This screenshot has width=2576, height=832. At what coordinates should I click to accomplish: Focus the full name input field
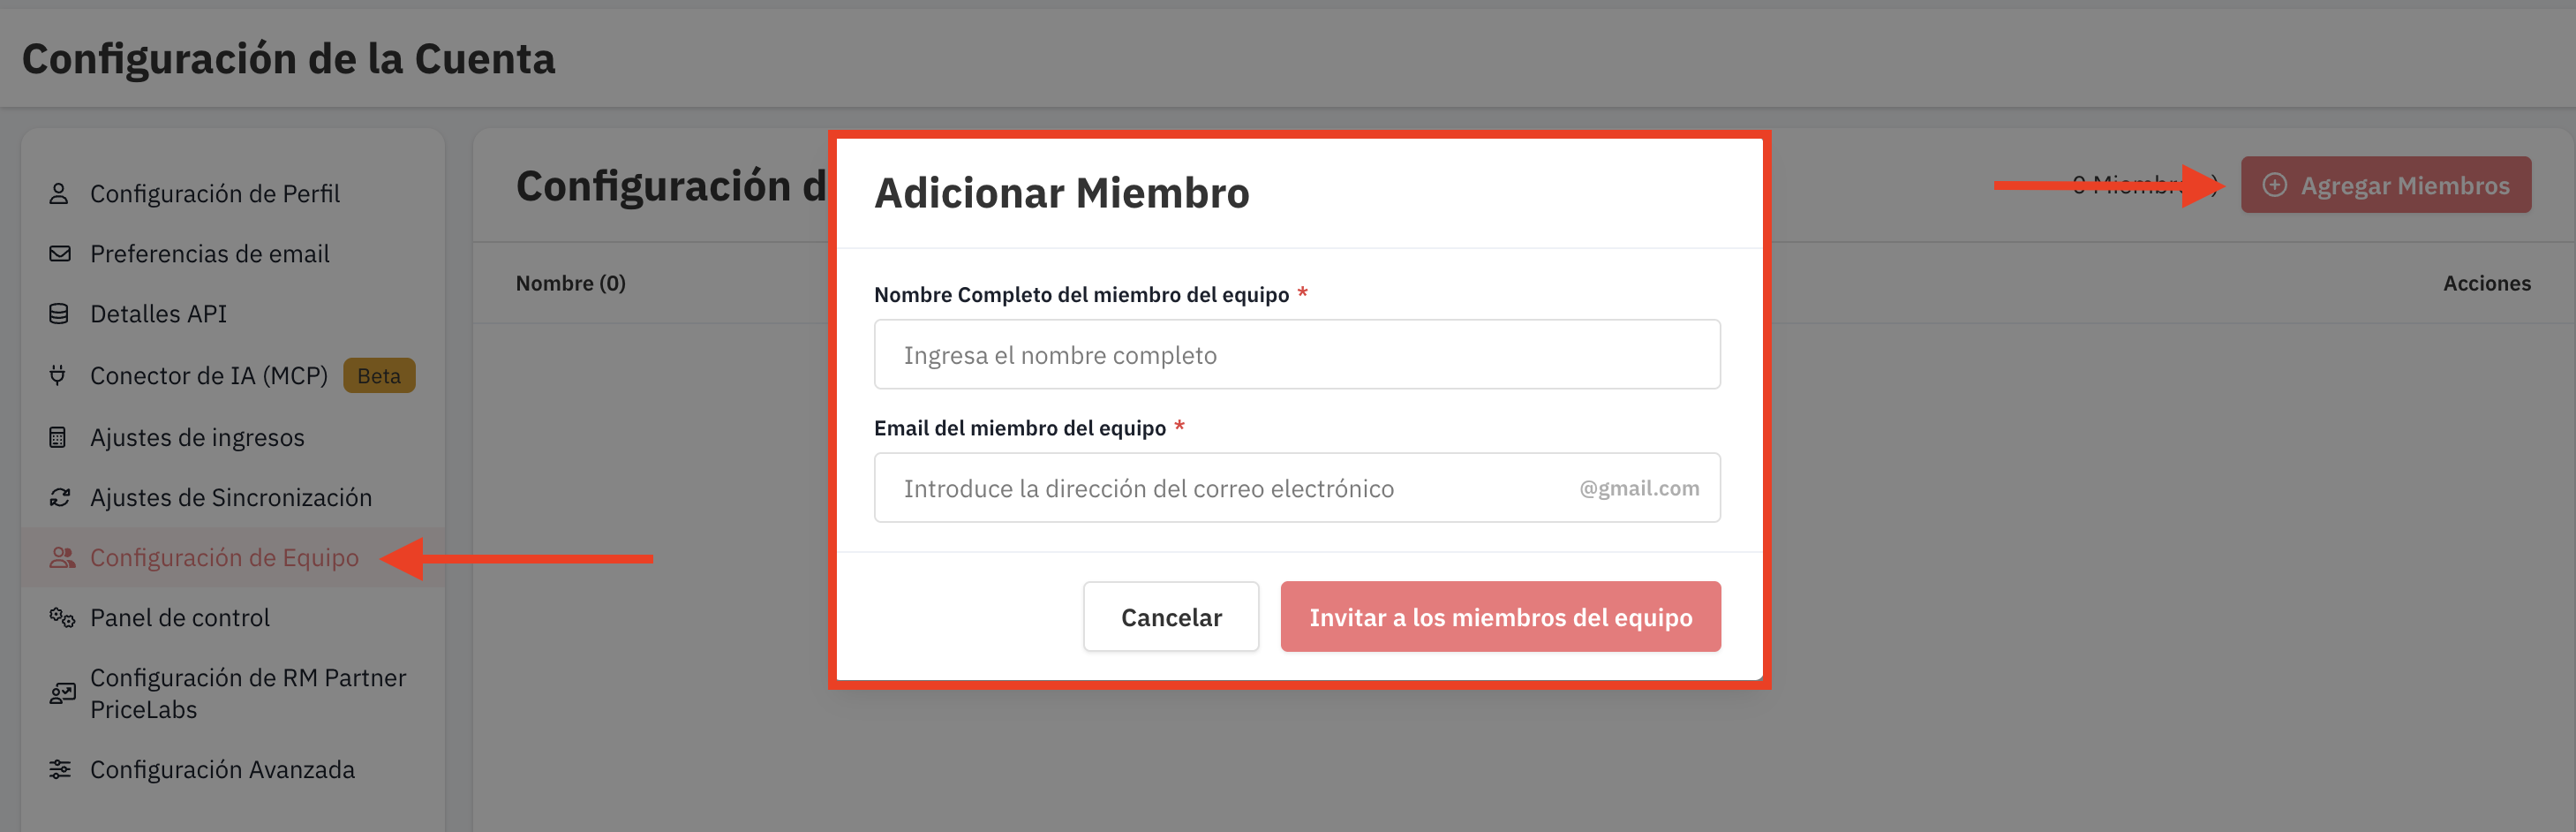point(1297,355)
